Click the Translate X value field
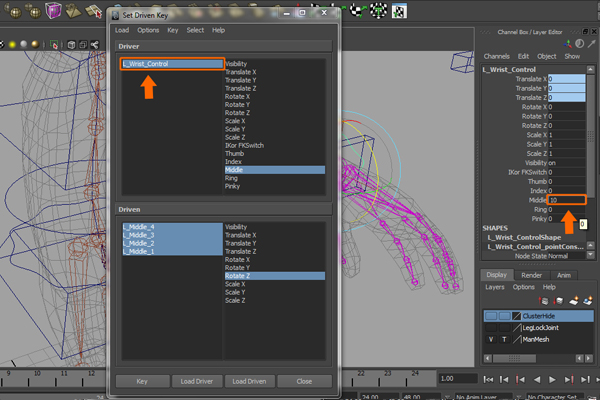Screen dimensions: 600x400 pyautogui.click(x=566, y=79)
